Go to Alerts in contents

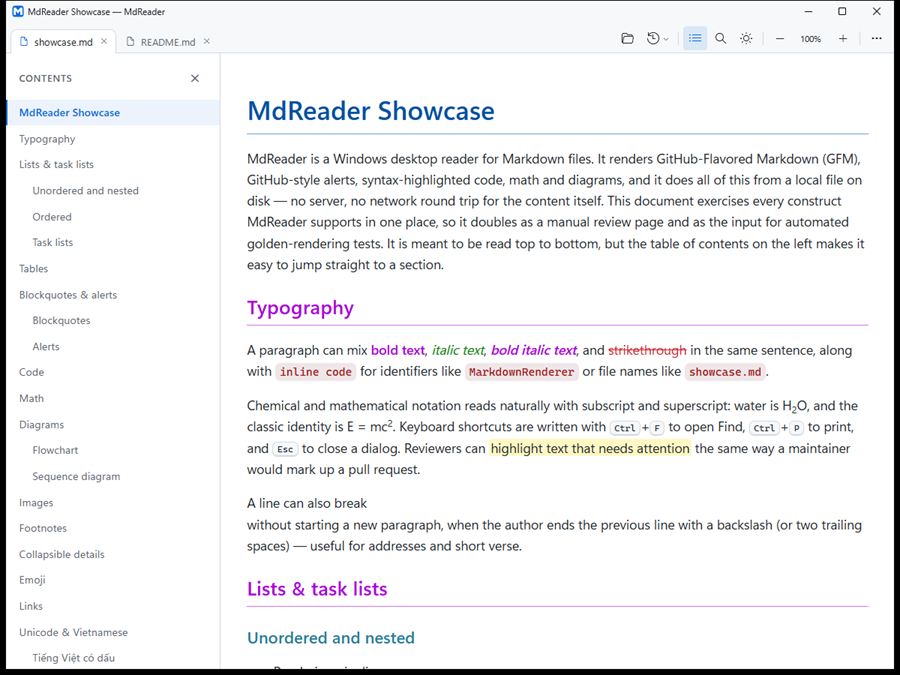click(112, 347)
